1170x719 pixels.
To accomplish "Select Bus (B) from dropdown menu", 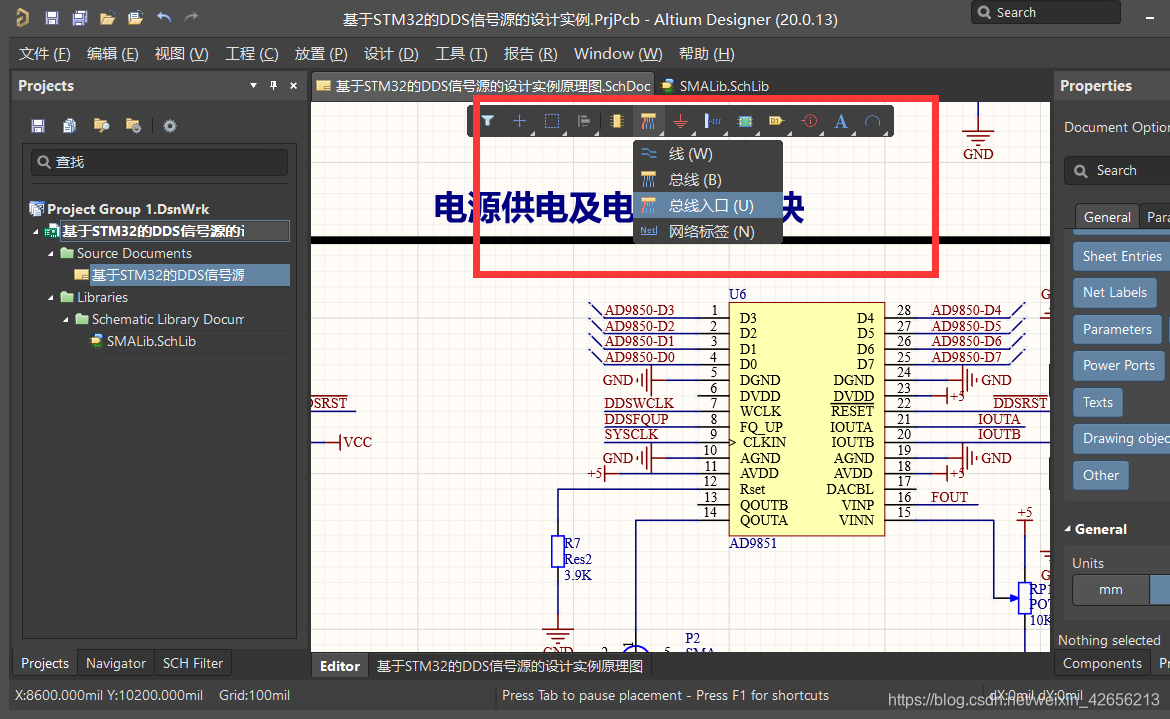I will [708, 180].
